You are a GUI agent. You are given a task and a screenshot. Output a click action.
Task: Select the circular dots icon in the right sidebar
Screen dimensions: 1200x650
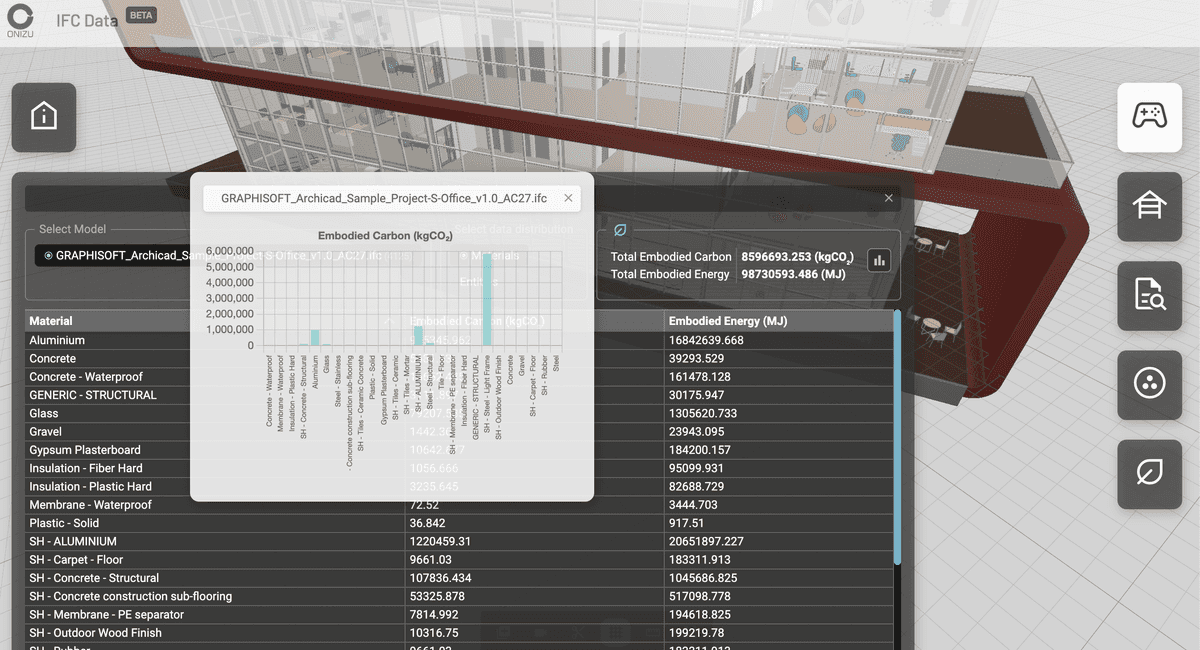pyautogui.click(x=1148, y=385)
